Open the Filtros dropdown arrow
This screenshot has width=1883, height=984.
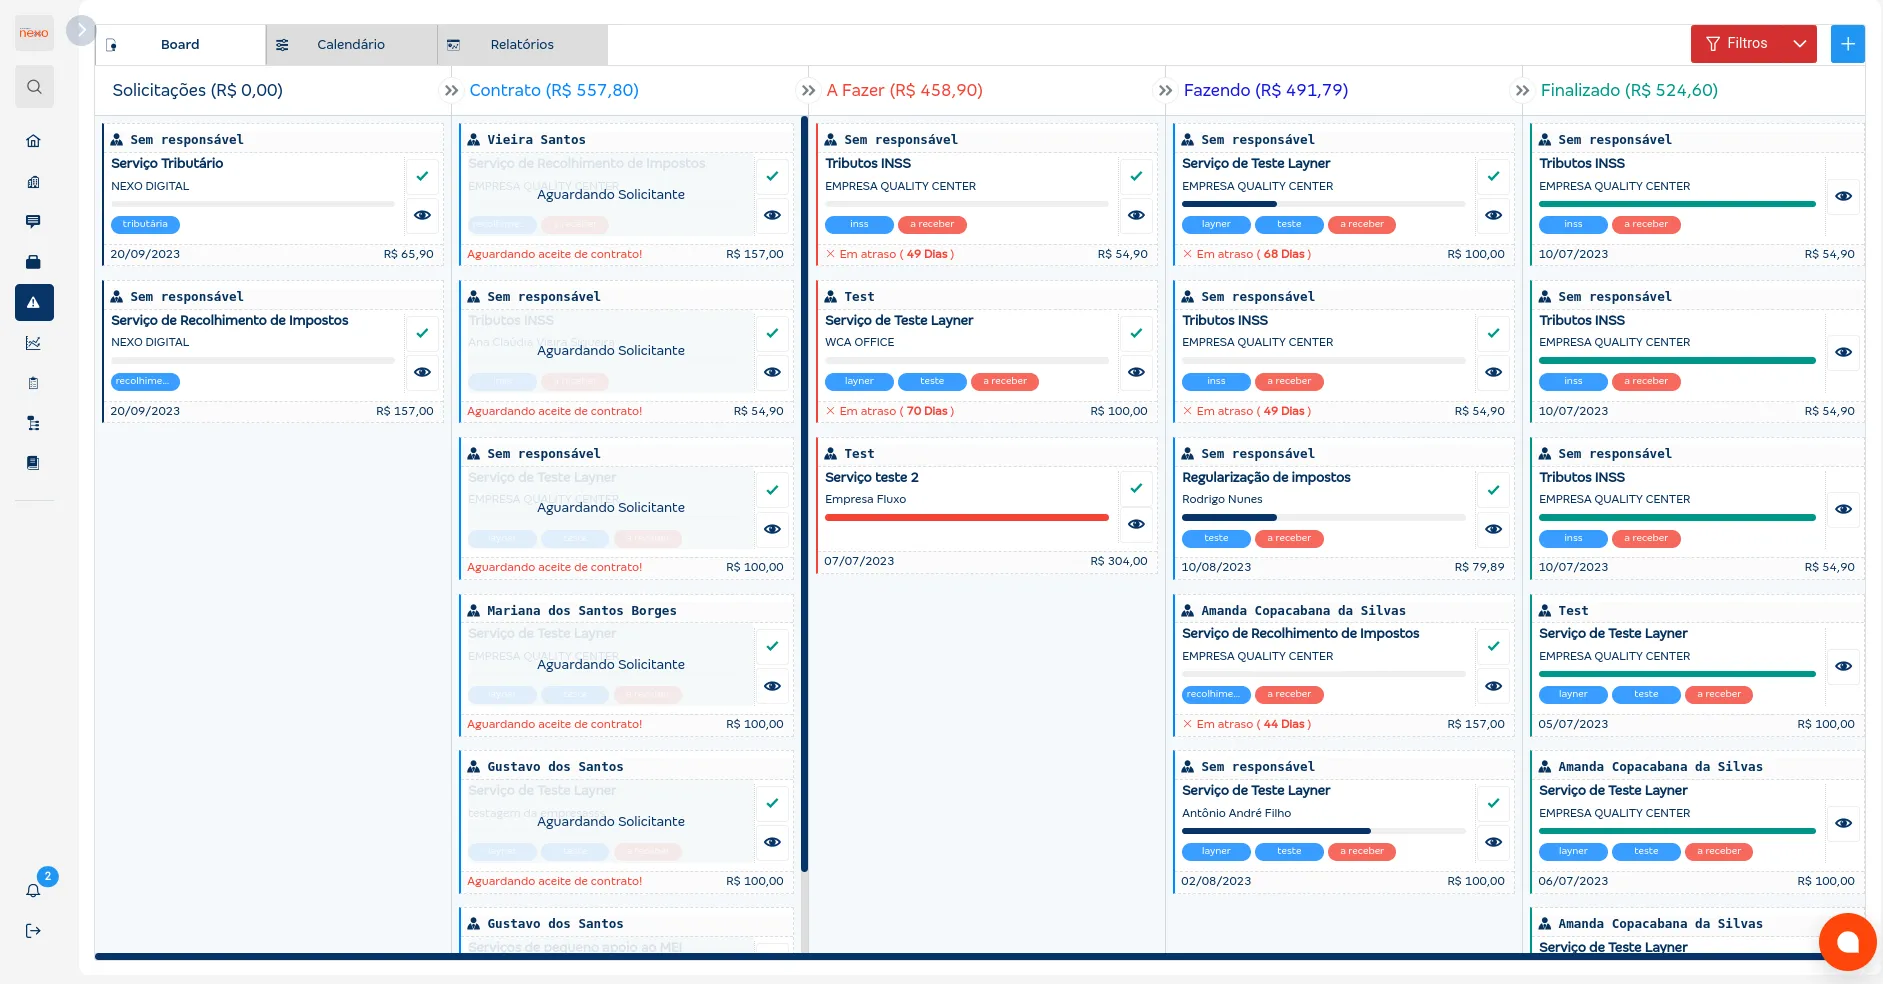1800,44
